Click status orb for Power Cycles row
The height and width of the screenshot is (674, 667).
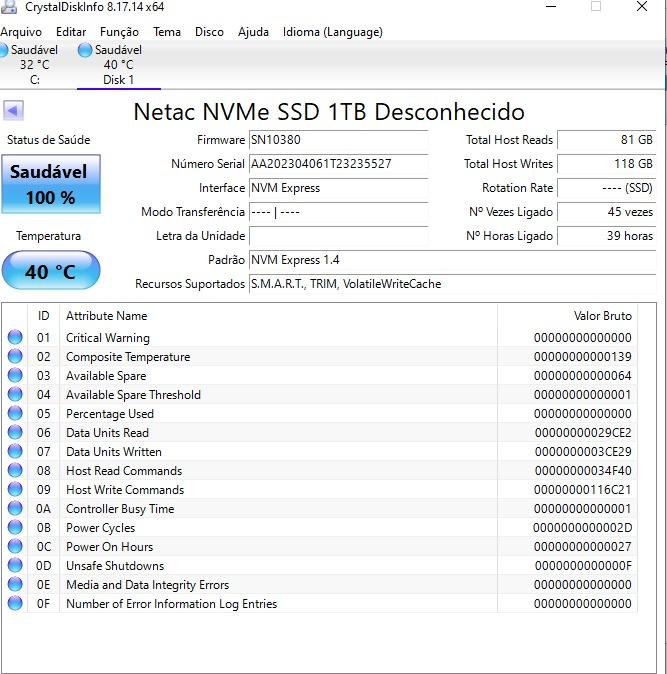pyautogui.click(x=15, y=527)
